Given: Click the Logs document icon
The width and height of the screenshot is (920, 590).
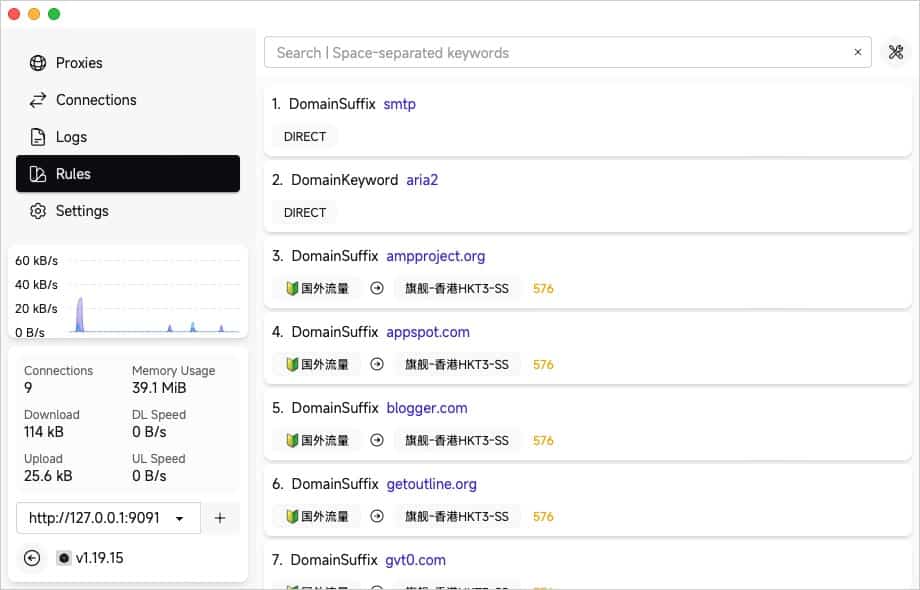Looking at the screenshot, I should pos(38,137).
